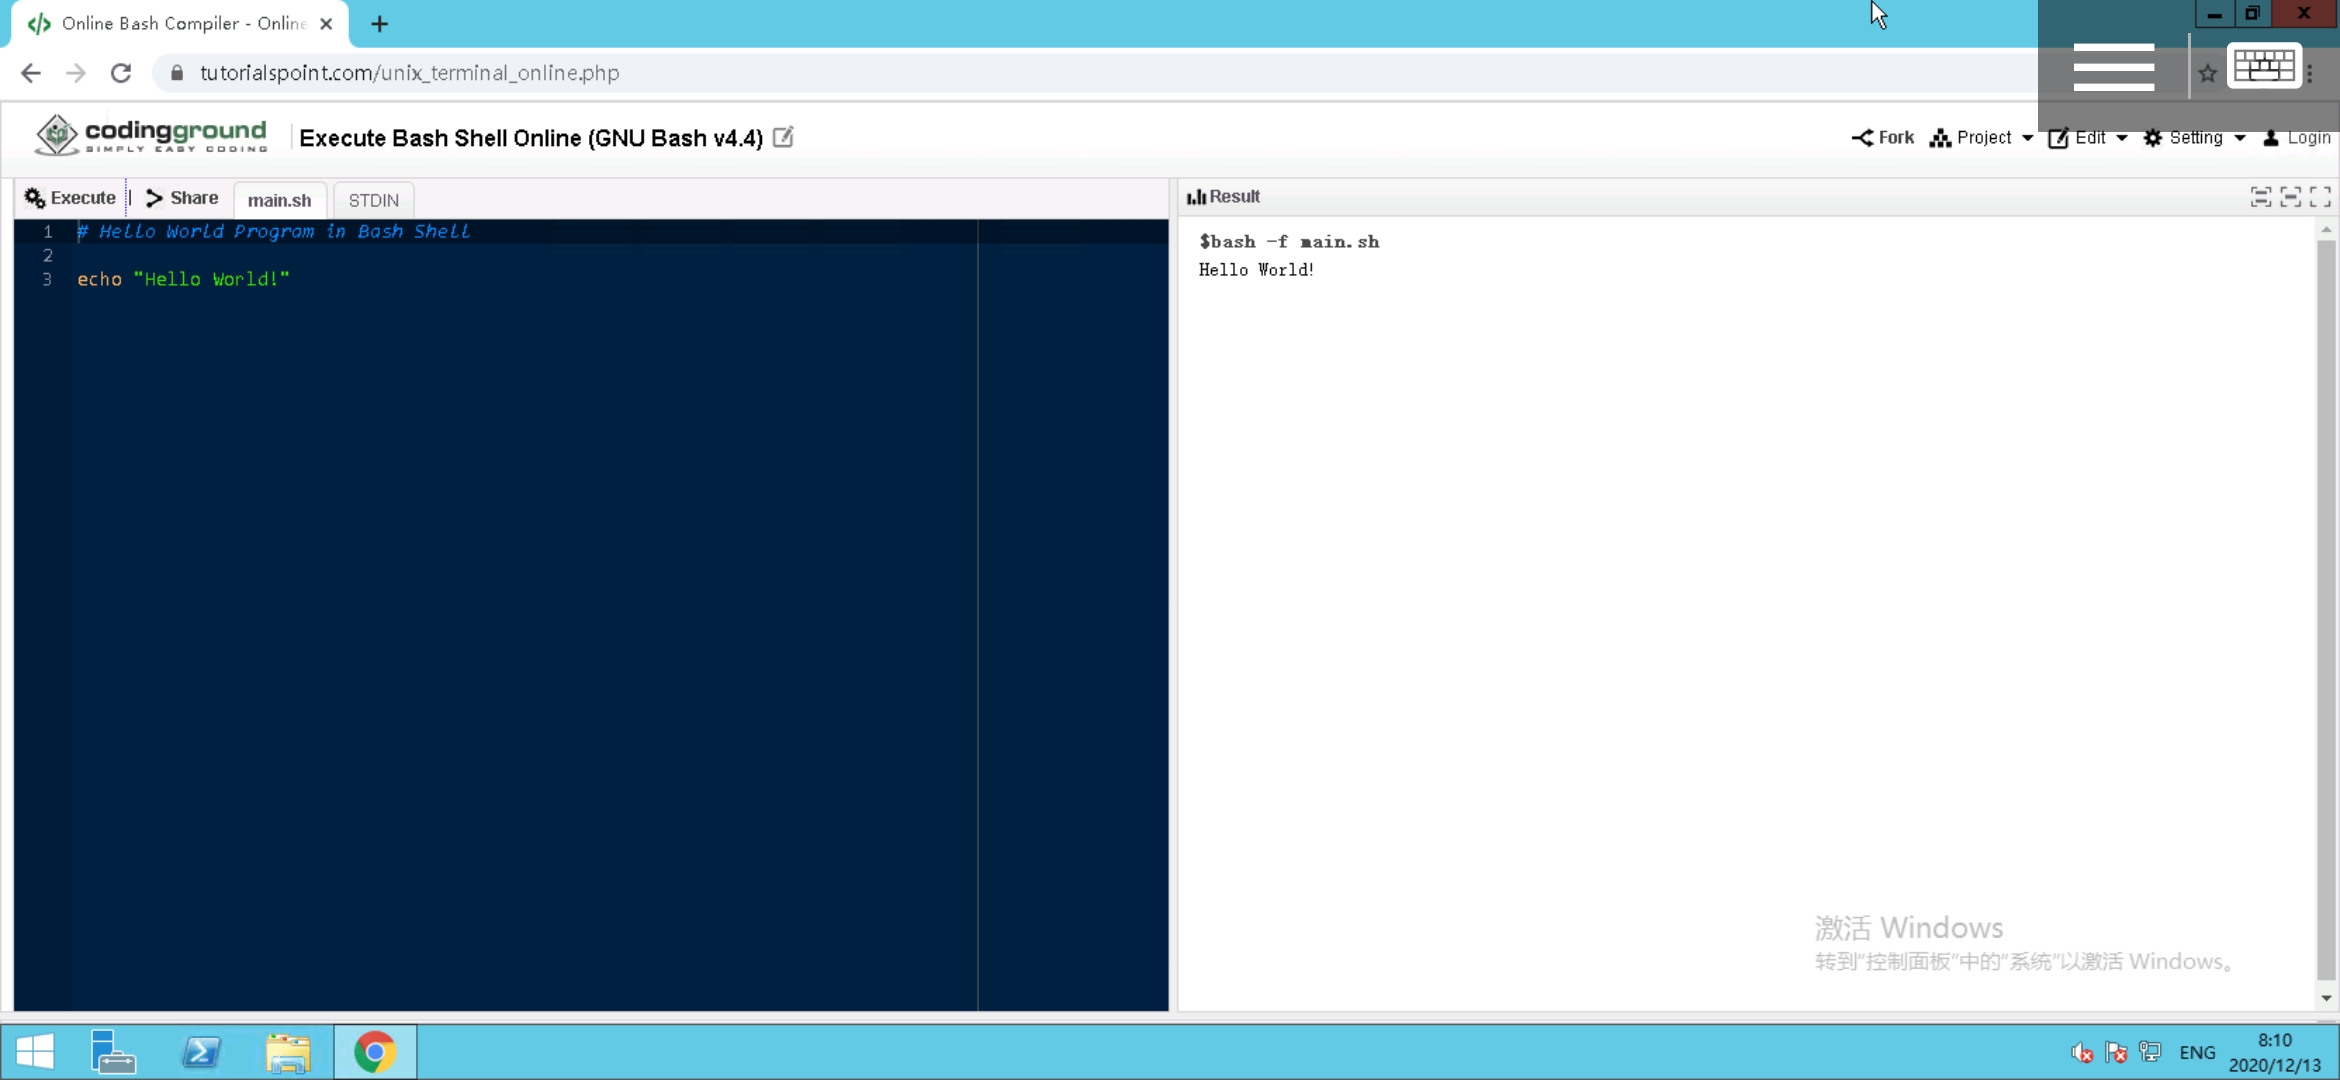Viewport: 2340px width, 1080px height.
Task: Click the Execute gears button
Action: point(70,198)
